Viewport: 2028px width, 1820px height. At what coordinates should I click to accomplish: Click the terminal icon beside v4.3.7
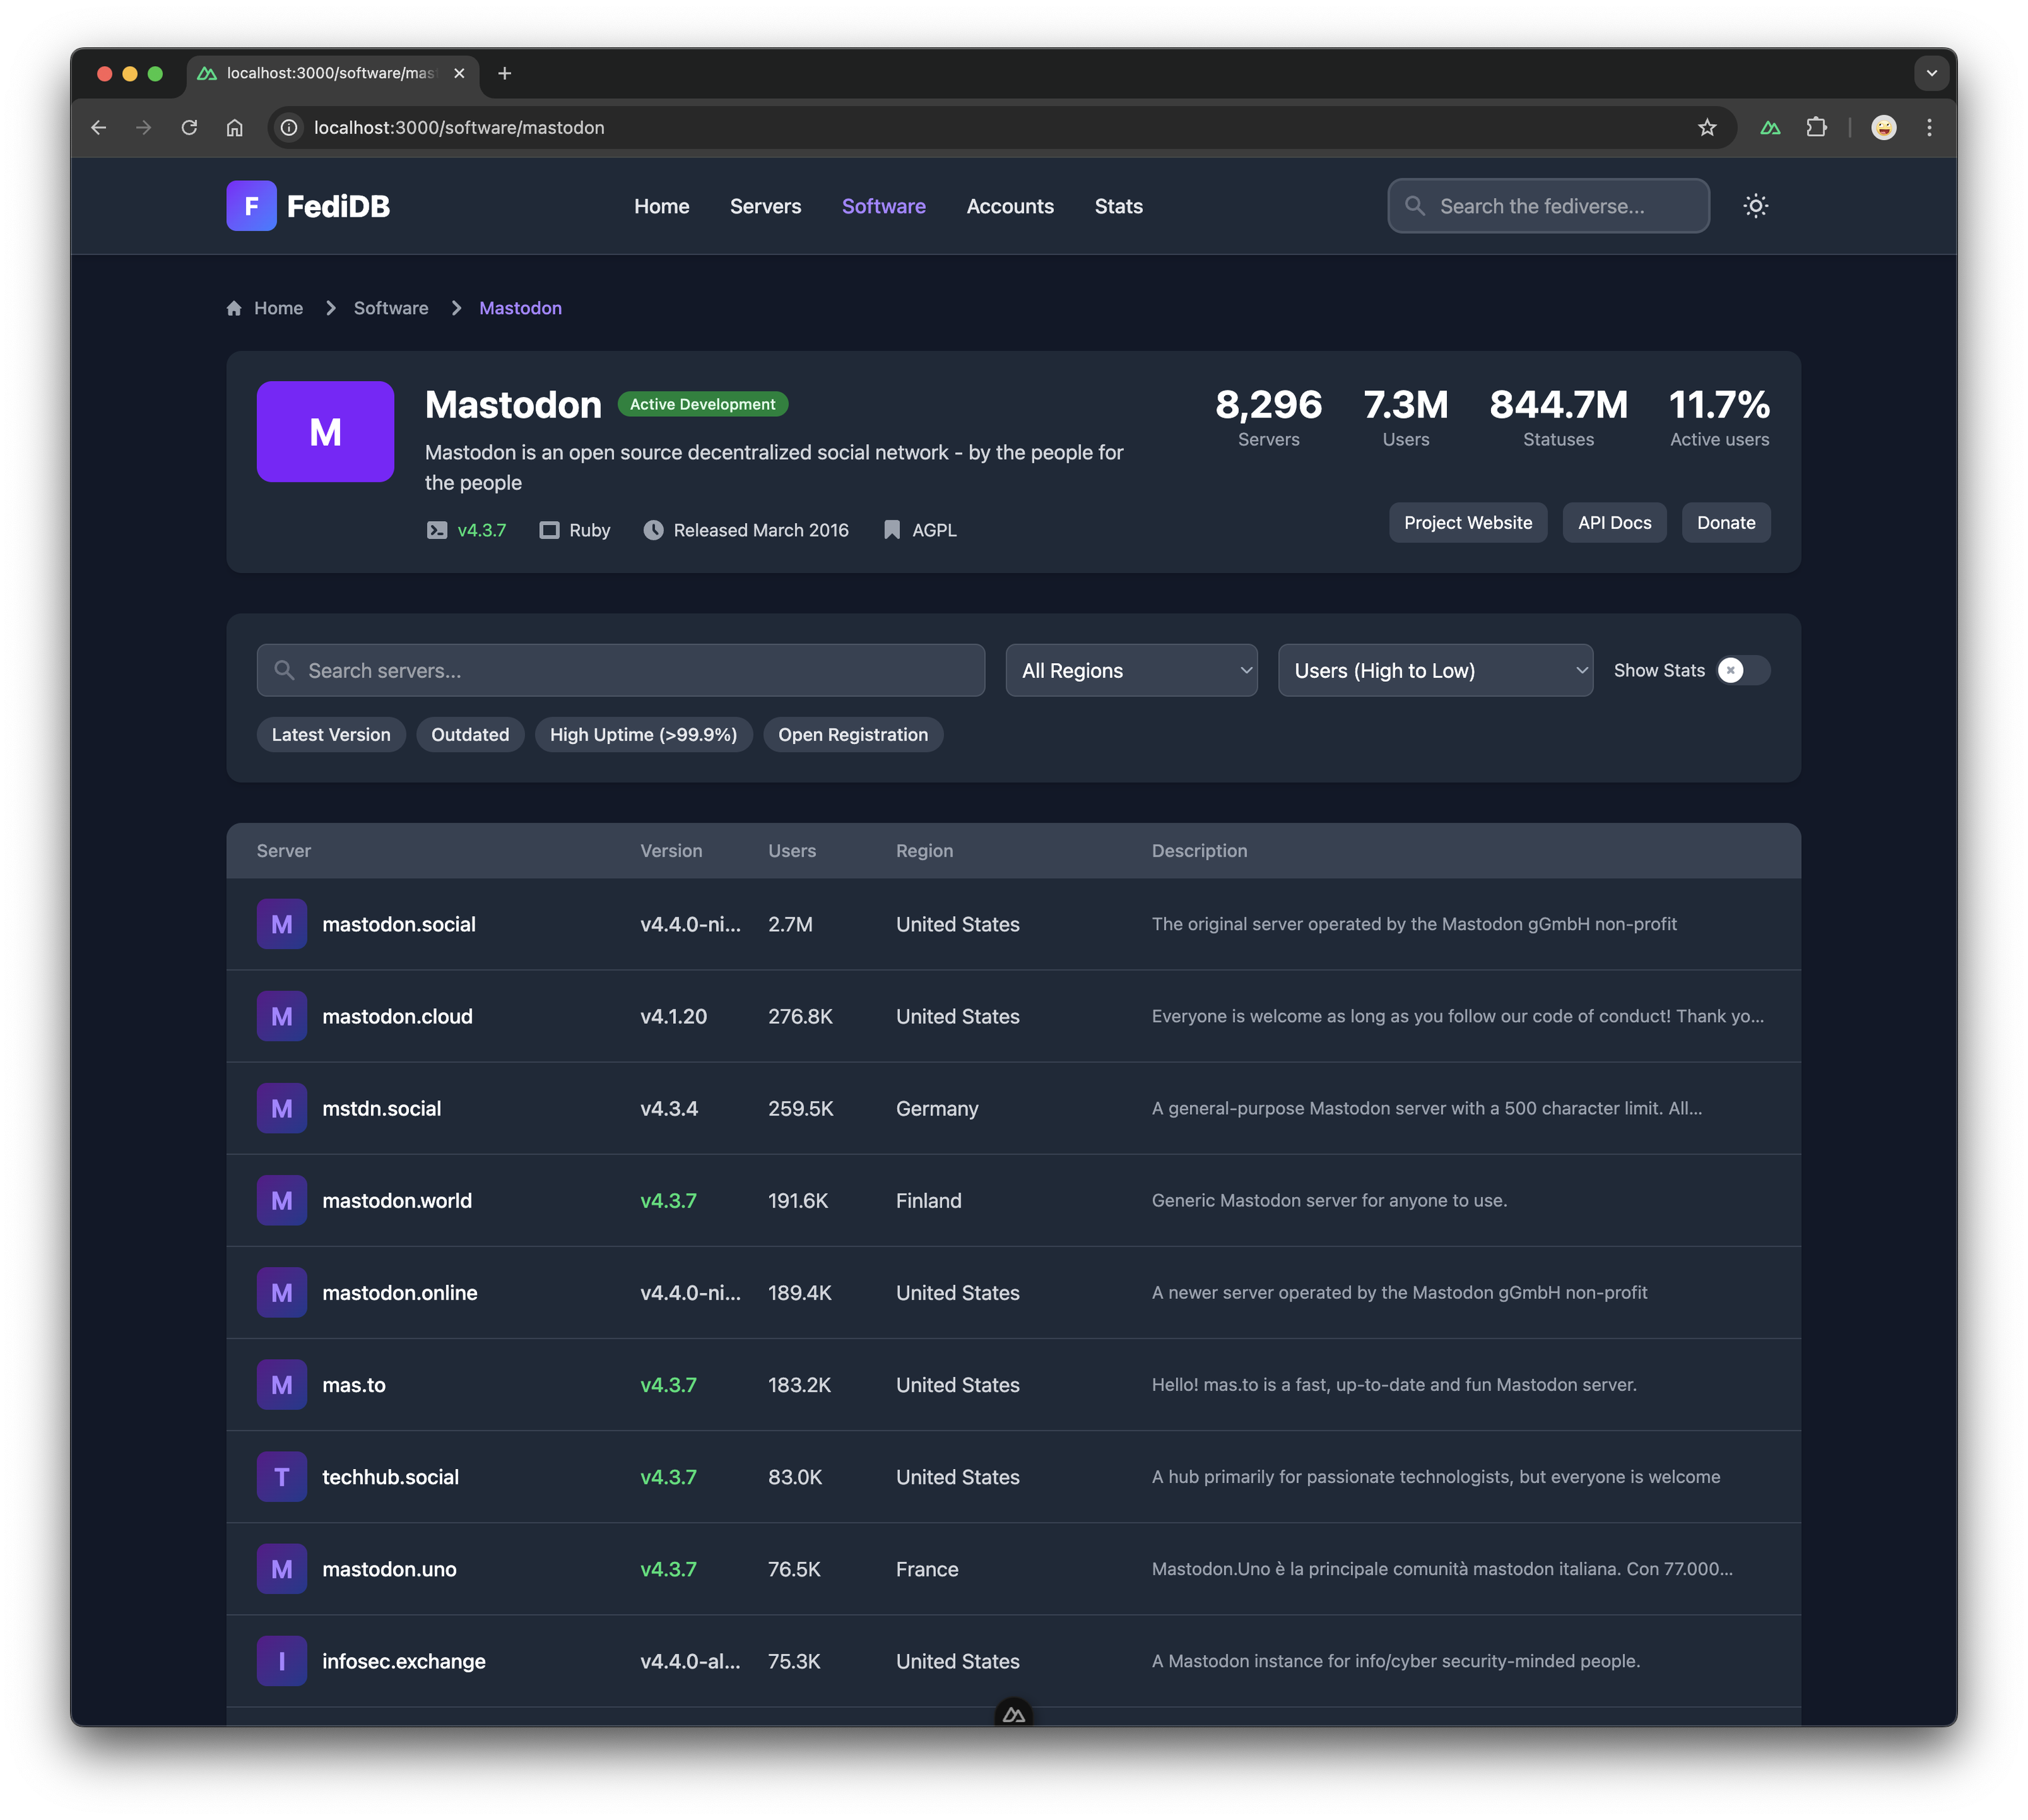(x=437, y=530)
